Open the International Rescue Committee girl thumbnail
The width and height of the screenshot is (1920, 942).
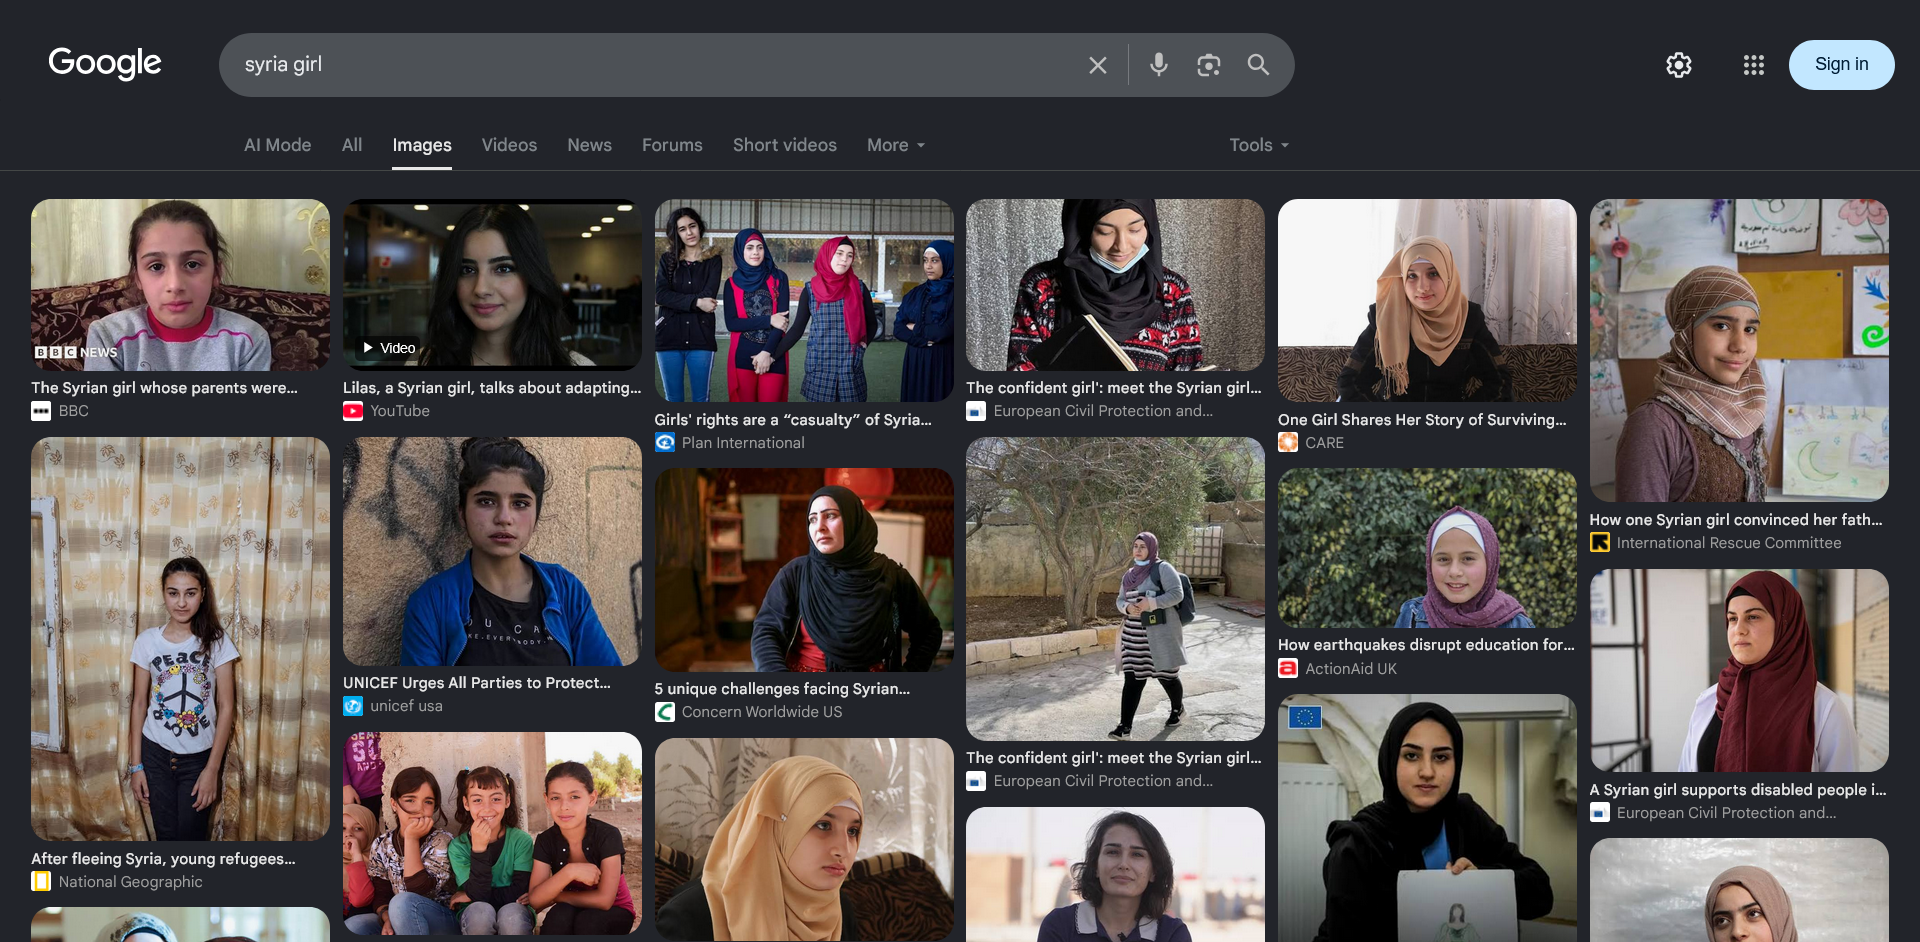tap(1739, 351)
